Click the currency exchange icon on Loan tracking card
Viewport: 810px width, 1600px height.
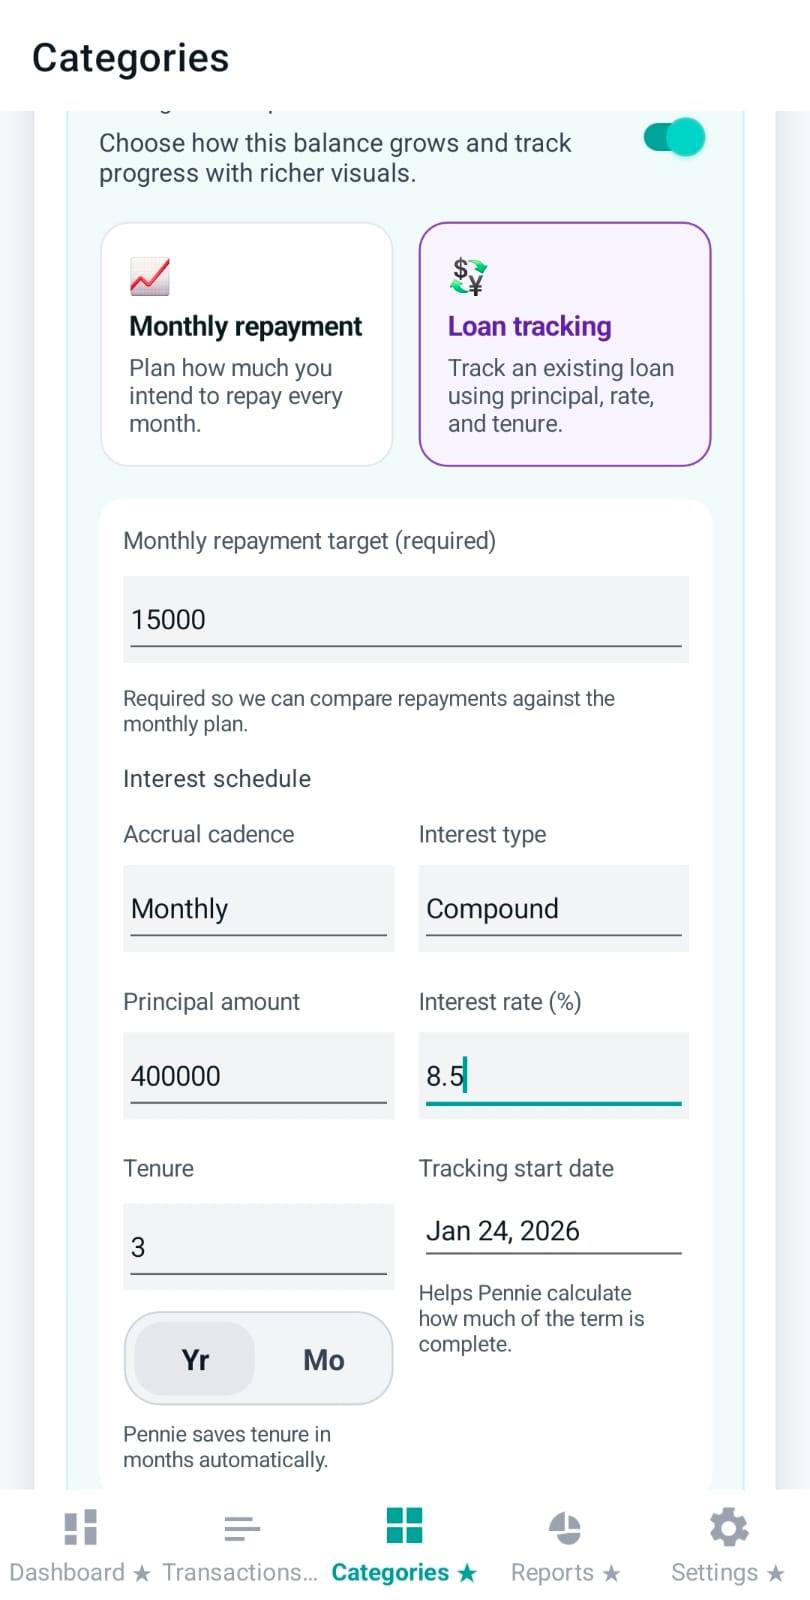pyautogui.click(x=466, y=276)
